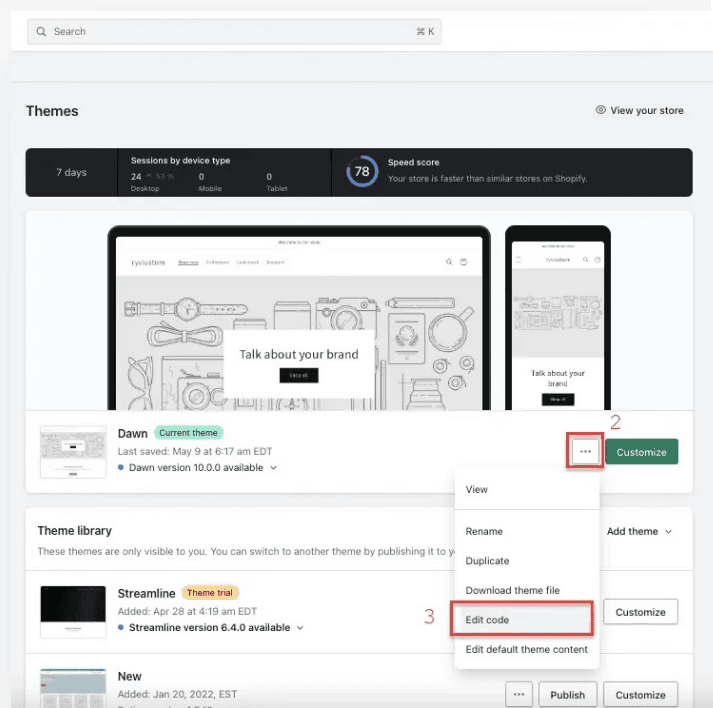Select the 7 days range in analytics bar

pos(71,172)
